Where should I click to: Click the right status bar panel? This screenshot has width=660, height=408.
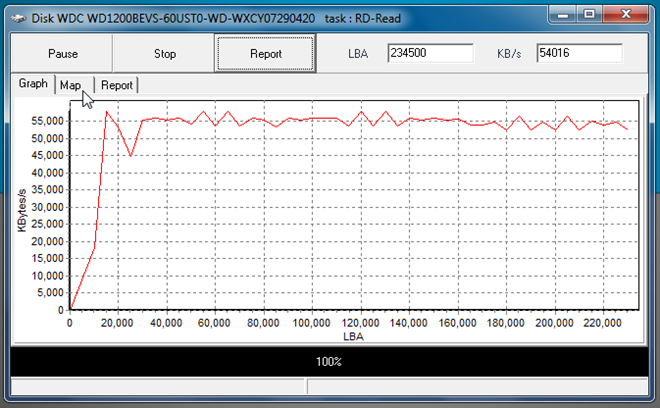(x=477, y=386)
